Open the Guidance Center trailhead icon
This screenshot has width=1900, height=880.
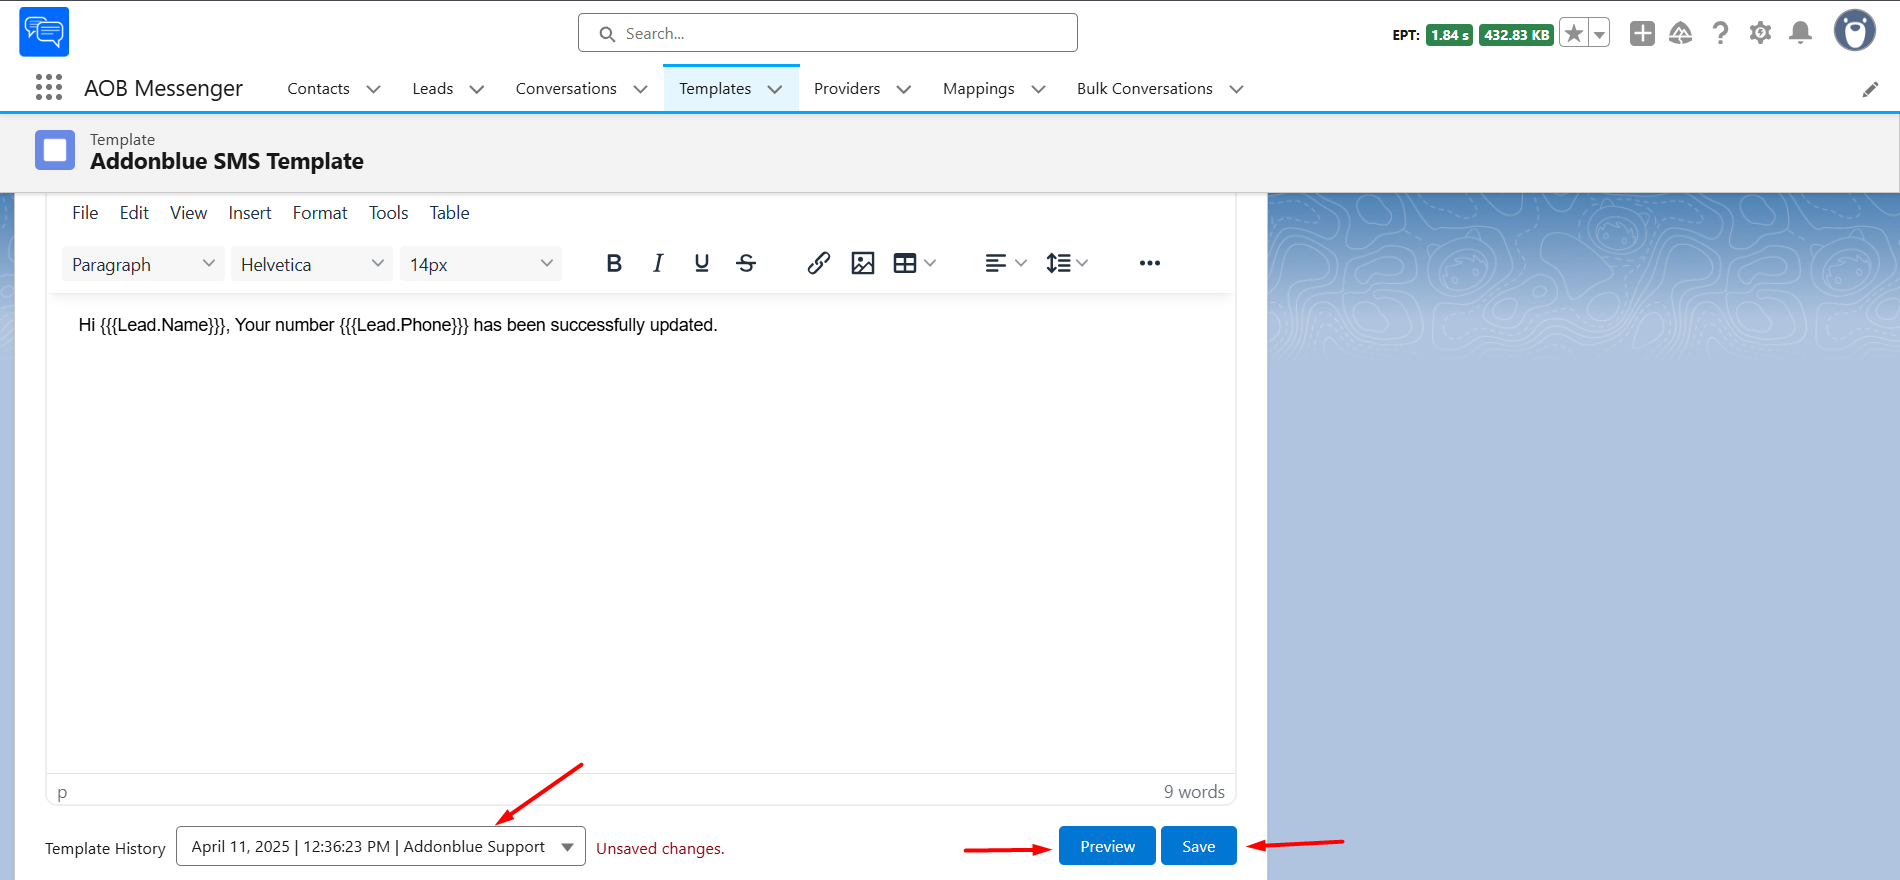[x=1681, y=34]
